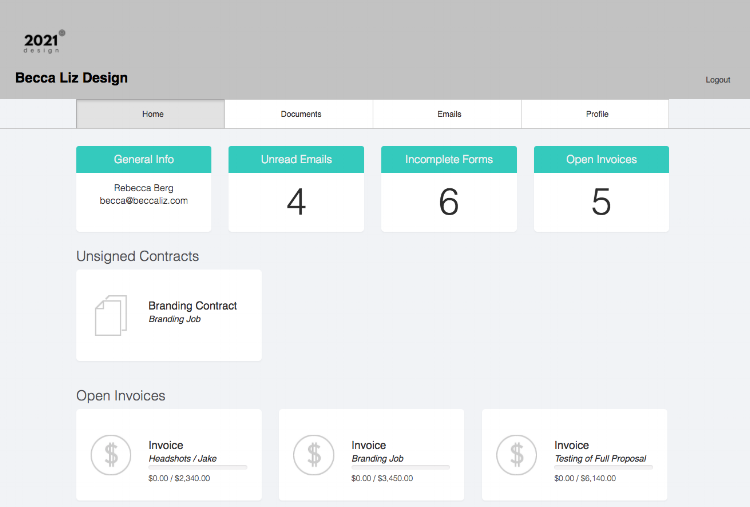Open the Profile tab

coord(597,114)
